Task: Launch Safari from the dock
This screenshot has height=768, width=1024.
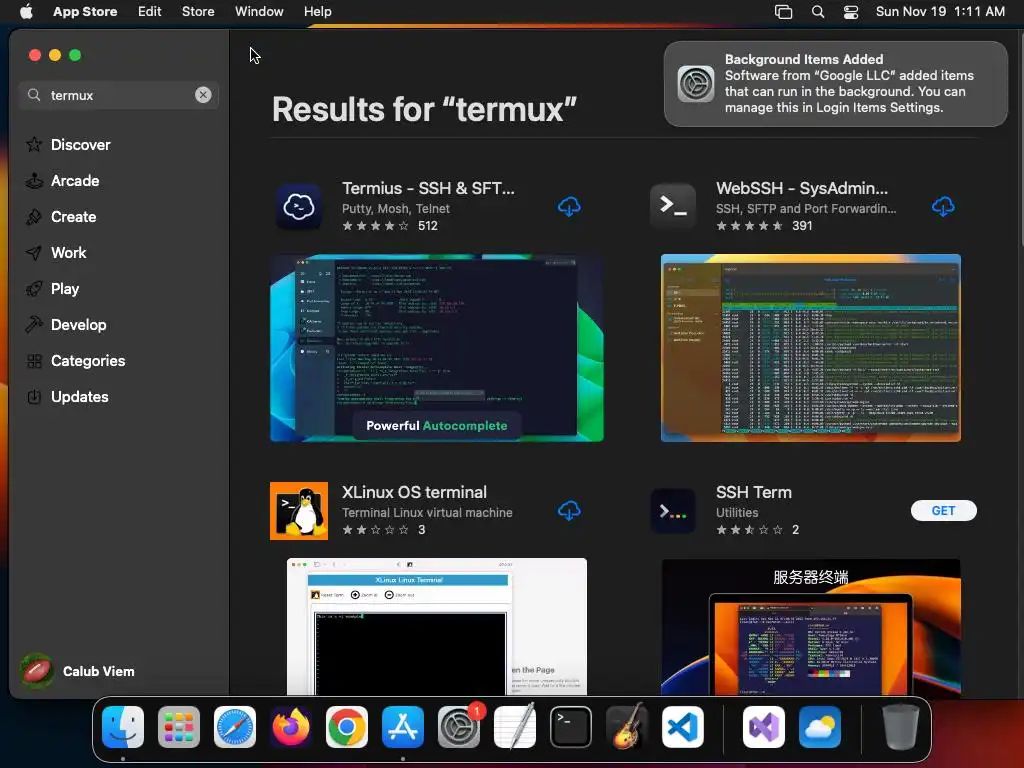Action: [x=234, y=726]
